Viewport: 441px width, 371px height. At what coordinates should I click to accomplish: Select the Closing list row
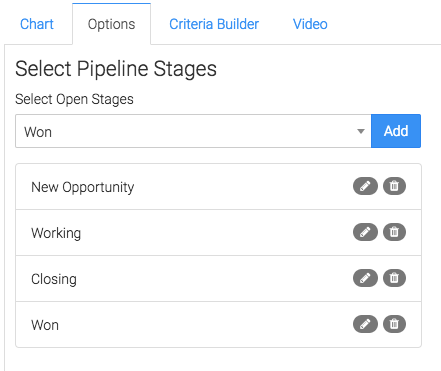point(218,279)
